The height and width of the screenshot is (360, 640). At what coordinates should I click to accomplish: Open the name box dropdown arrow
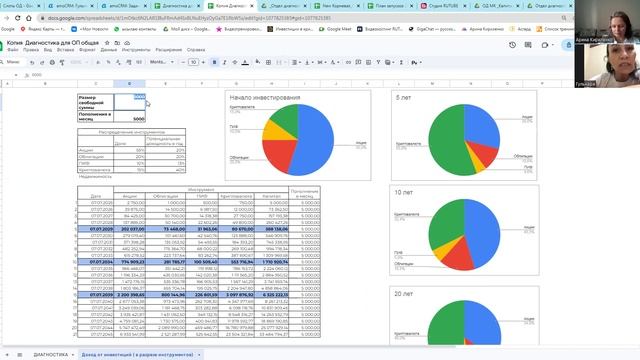click(x=16, y=75)
